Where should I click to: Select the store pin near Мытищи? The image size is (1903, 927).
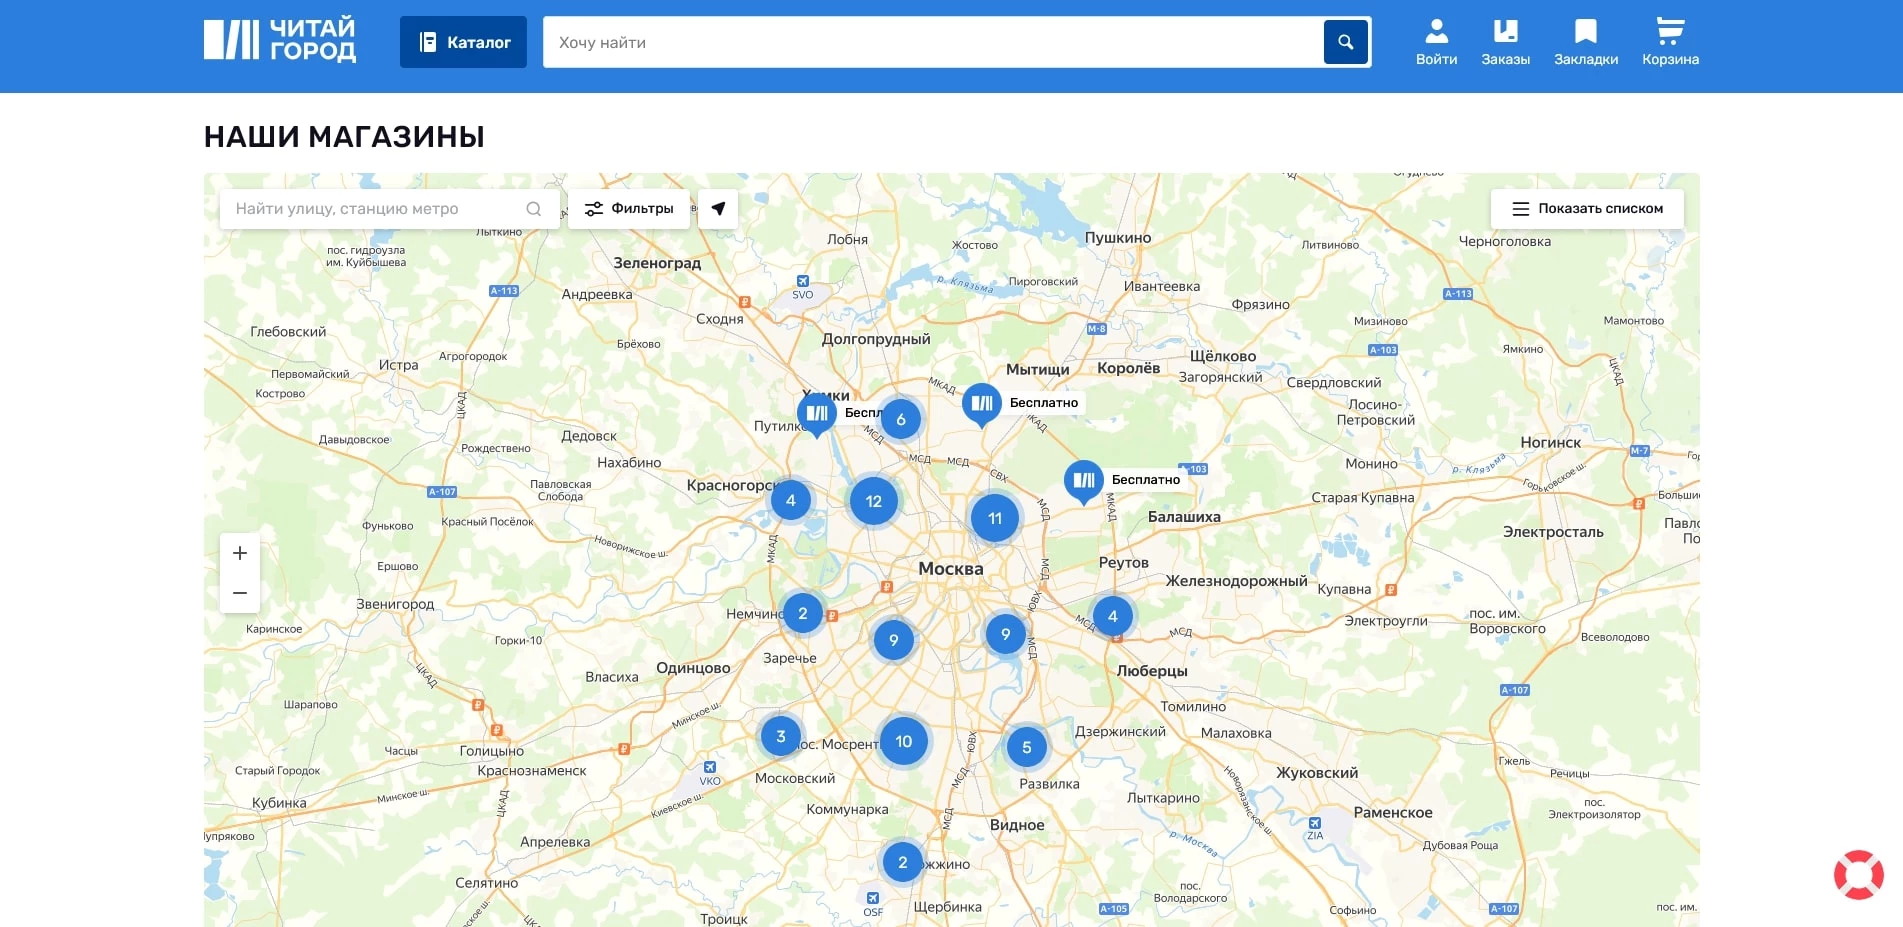(982, 404)
